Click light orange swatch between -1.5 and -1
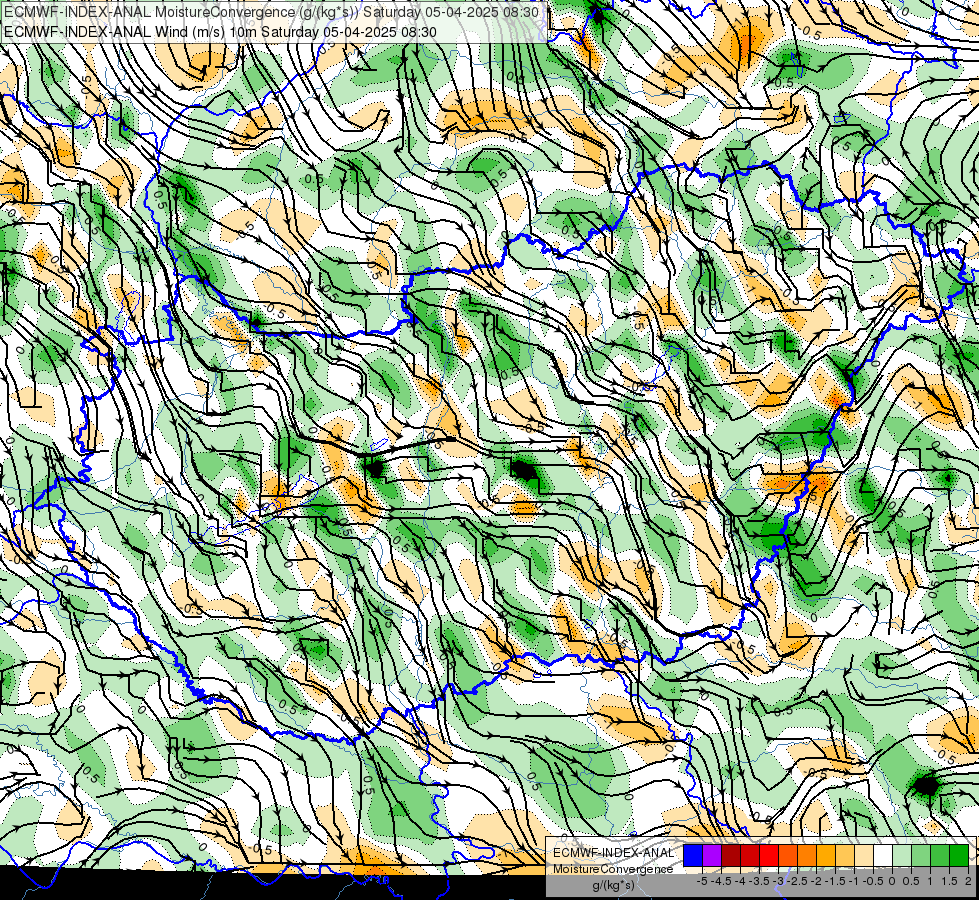The width and height of the screenshot is (979, 900). pyautogui.click(x=845, y=856)
